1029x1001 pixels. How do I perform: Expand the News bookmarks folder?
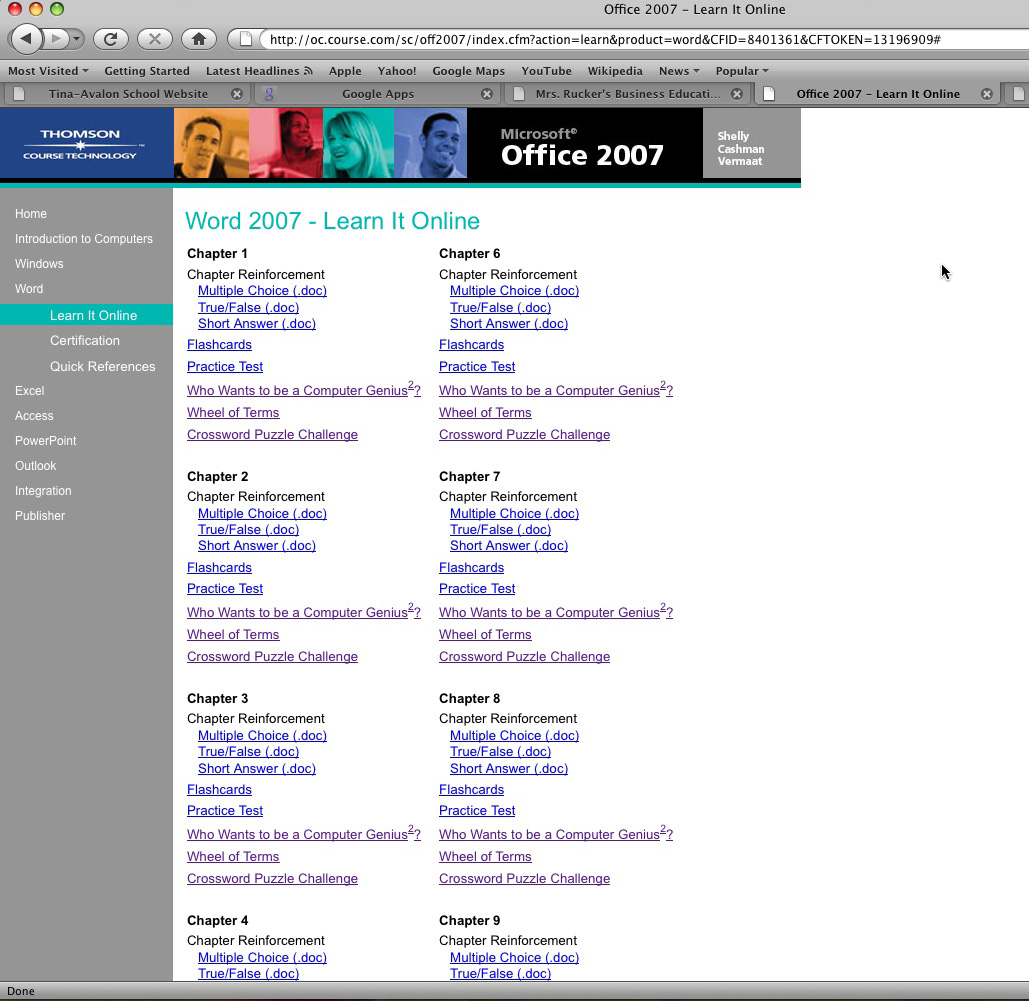pos(679,71)
